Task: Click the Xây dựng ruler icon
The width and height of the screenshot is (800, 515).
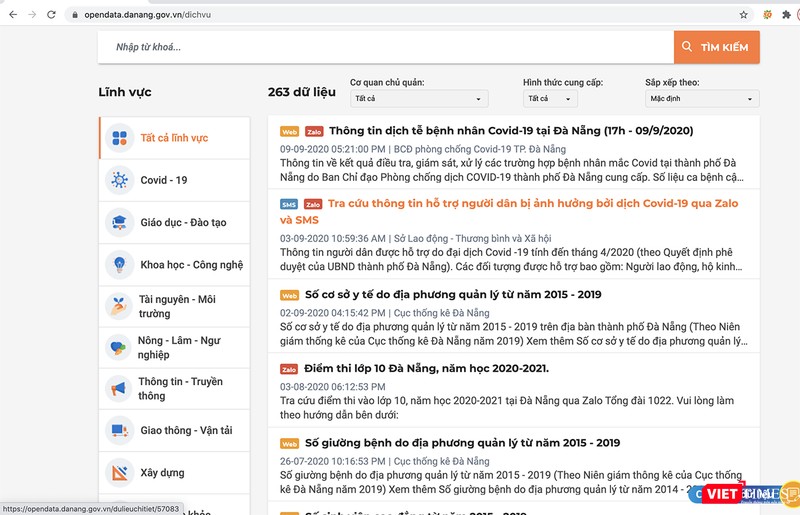Action: tap(120, 471)
